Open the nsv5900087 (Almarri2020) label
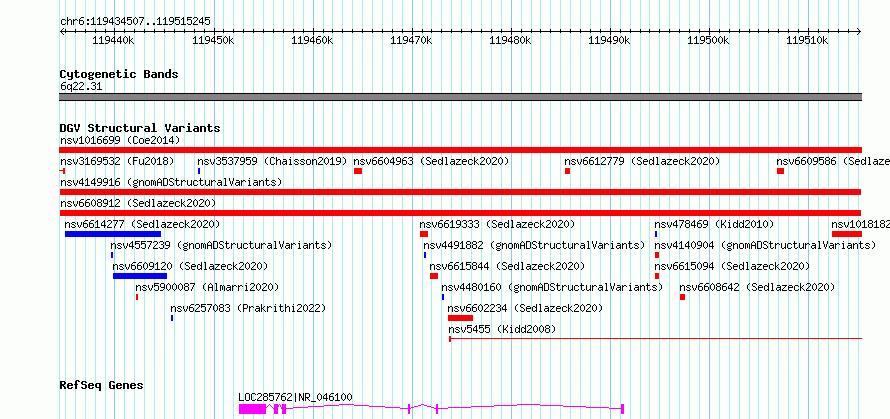This screenshot has width=890, height=419. click(207, 287)
